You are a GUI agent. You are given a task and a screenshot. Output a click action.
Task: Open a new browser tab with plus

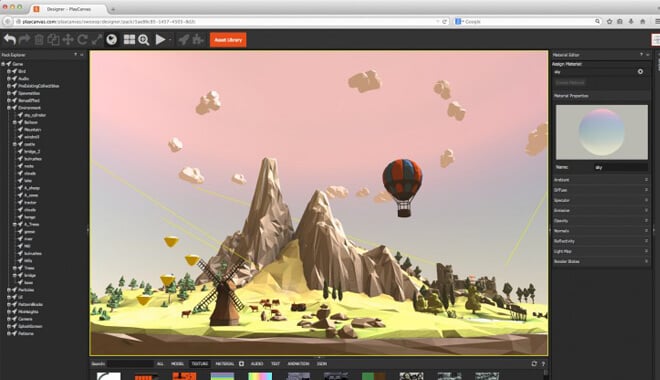pyautogui.click(x=113, y=9)
